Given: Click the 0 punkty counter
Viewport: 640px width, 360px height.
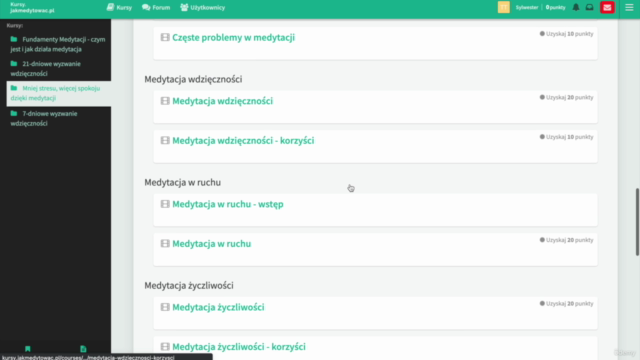Looking at the screenshot, I should 555,7.
